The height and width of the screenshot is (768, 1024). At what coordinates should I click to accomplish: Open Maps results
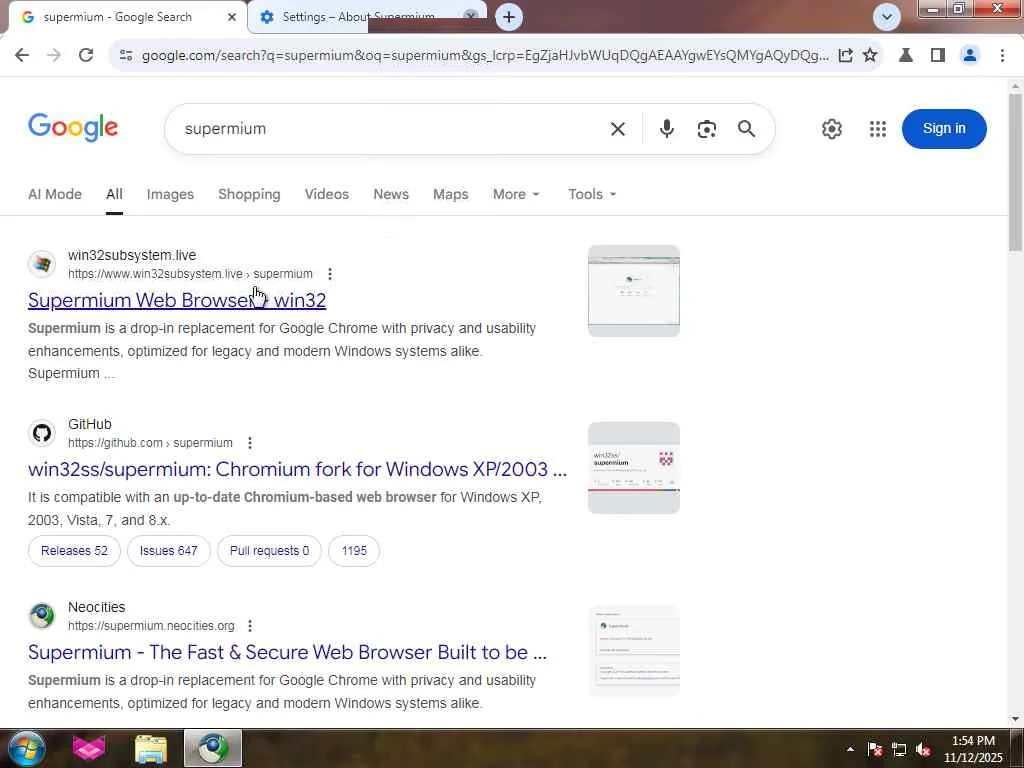451,194
